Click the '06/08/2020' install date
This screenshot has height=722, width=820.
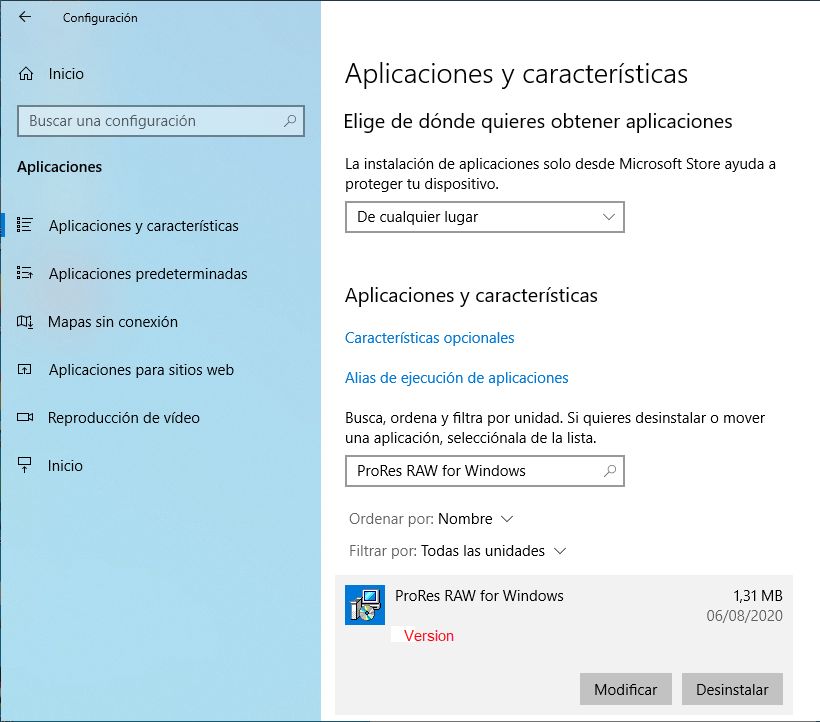[x=745, y=615]
